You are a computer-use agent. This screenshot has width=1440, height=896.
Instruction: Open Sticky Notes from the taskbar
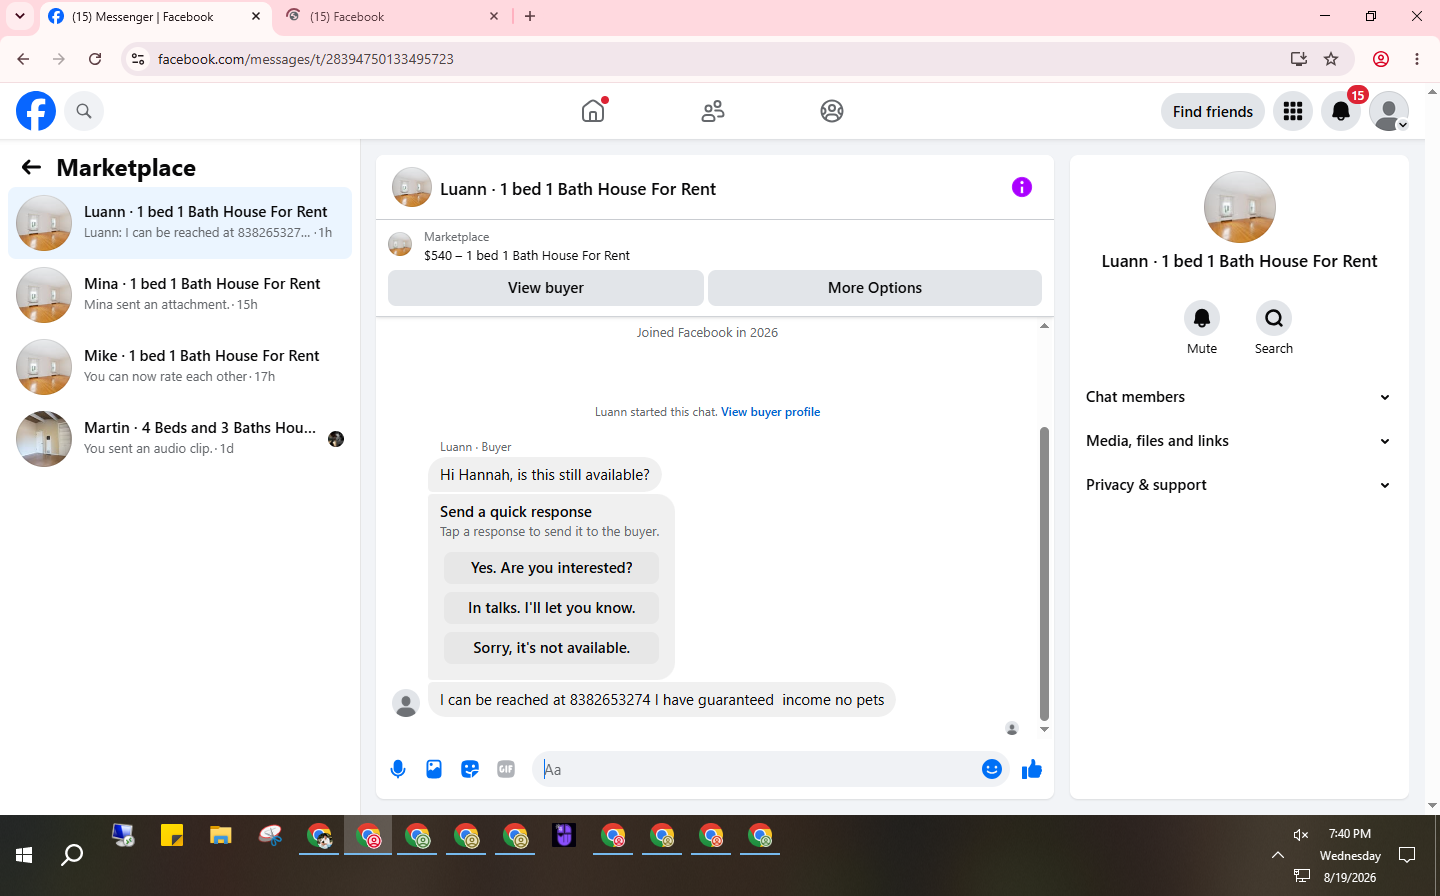coord(172,835)
